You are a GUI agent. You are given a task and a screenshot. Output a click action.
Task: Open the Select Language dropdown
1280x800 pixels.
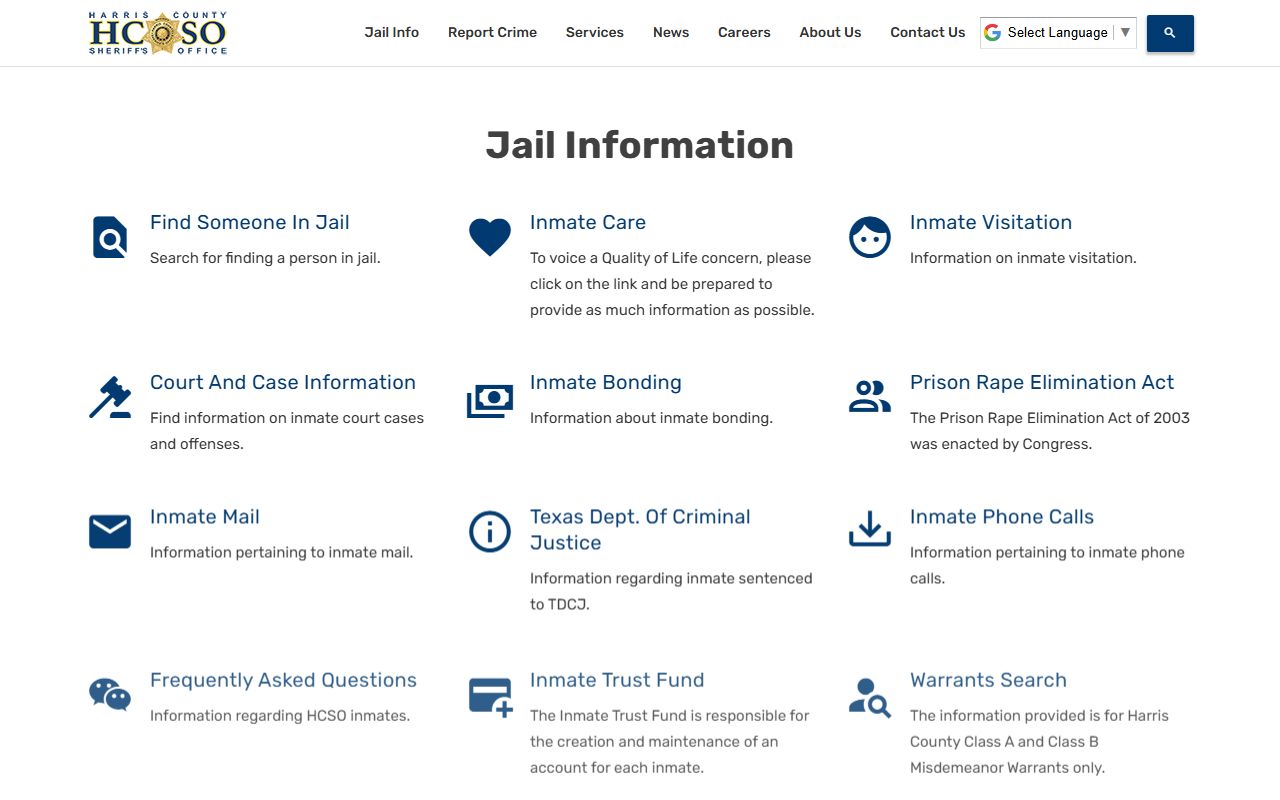pos(1058,33)
